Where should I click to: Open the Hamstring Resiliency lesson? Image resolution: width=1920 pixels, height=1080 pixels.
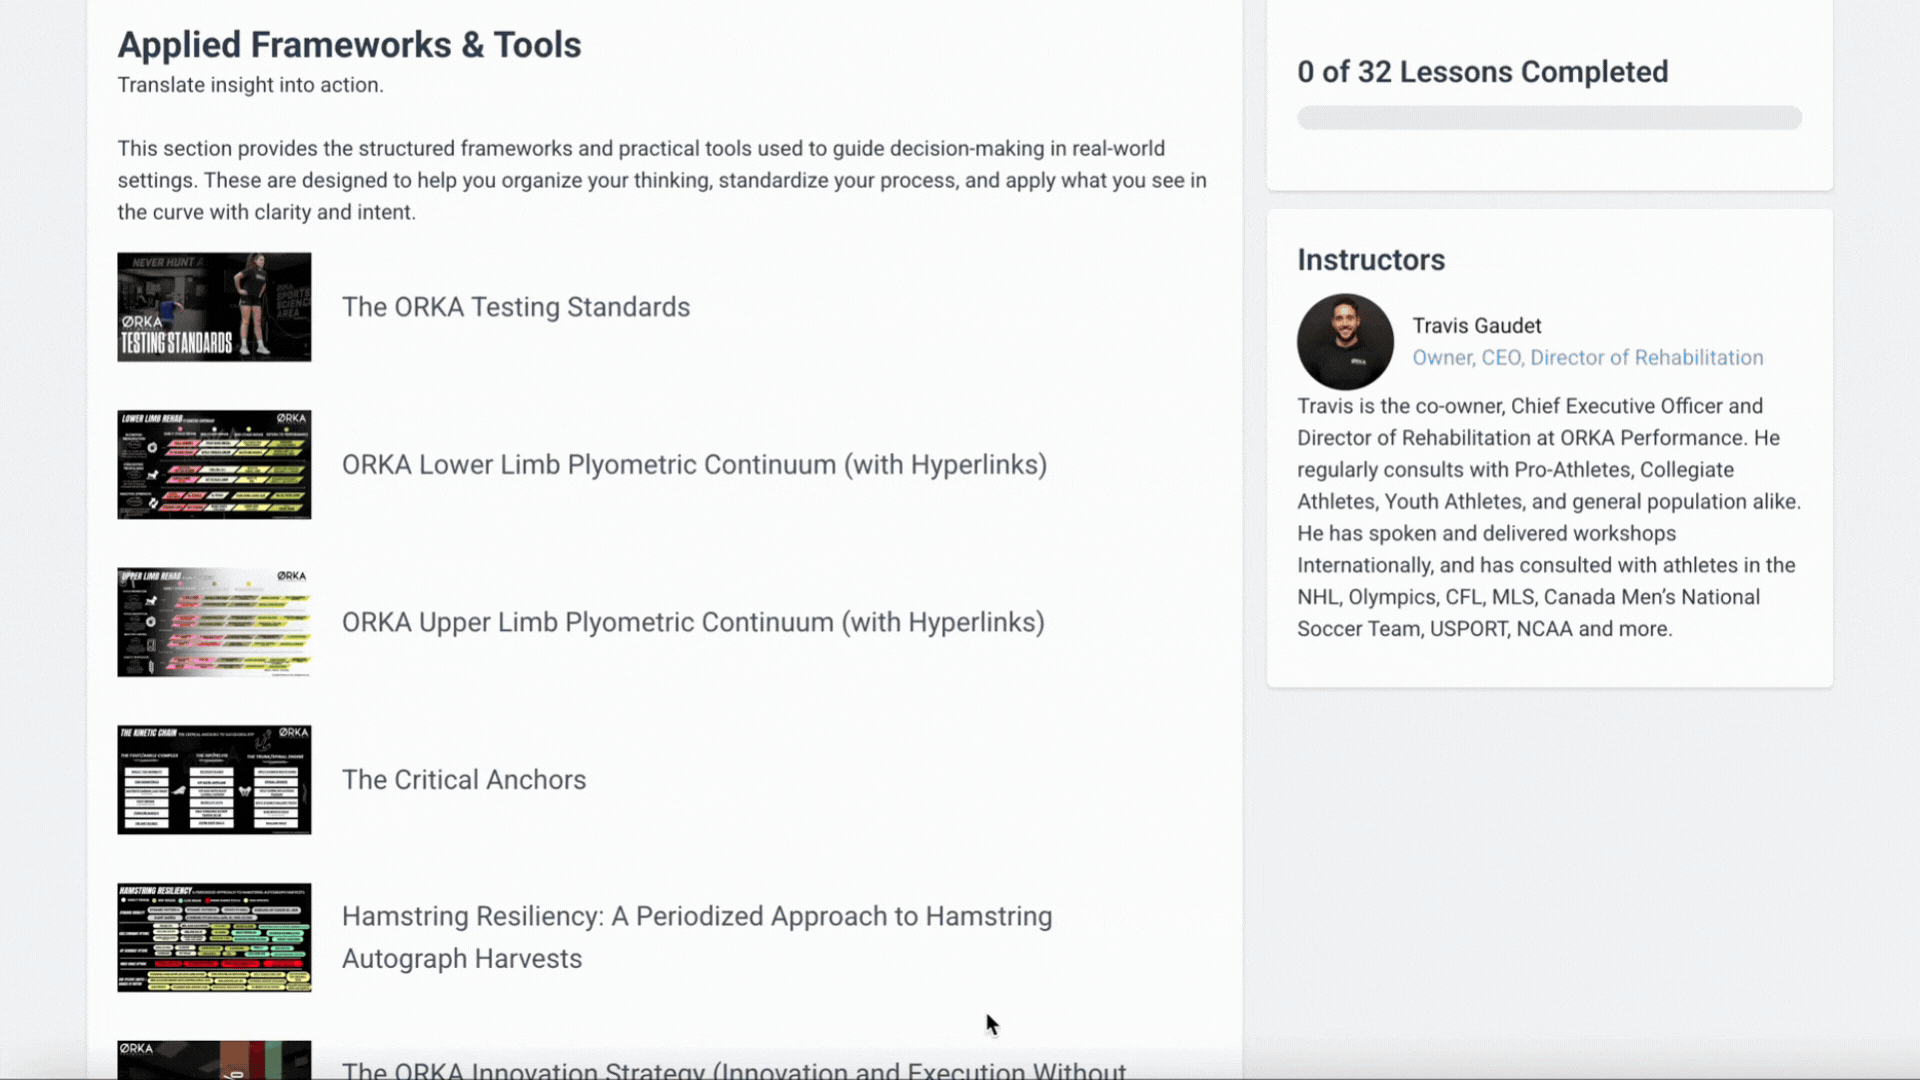coord(697,937)
